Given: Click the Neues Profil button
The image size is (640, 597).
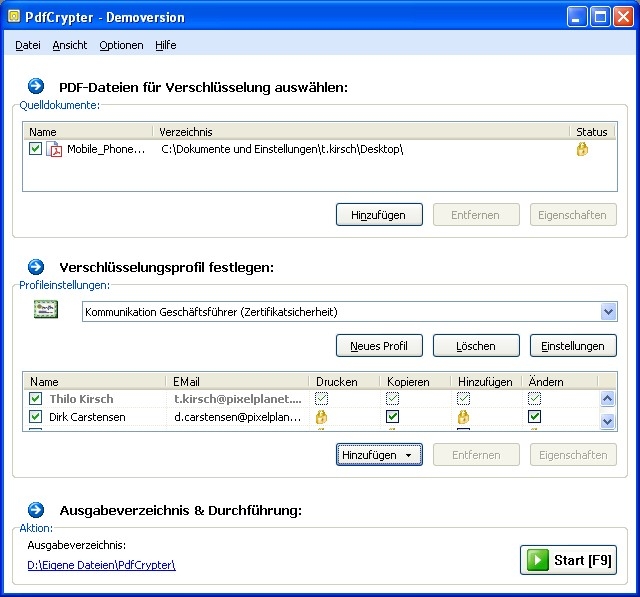Looking at the screenshot, I should click(x=379, y=346).
